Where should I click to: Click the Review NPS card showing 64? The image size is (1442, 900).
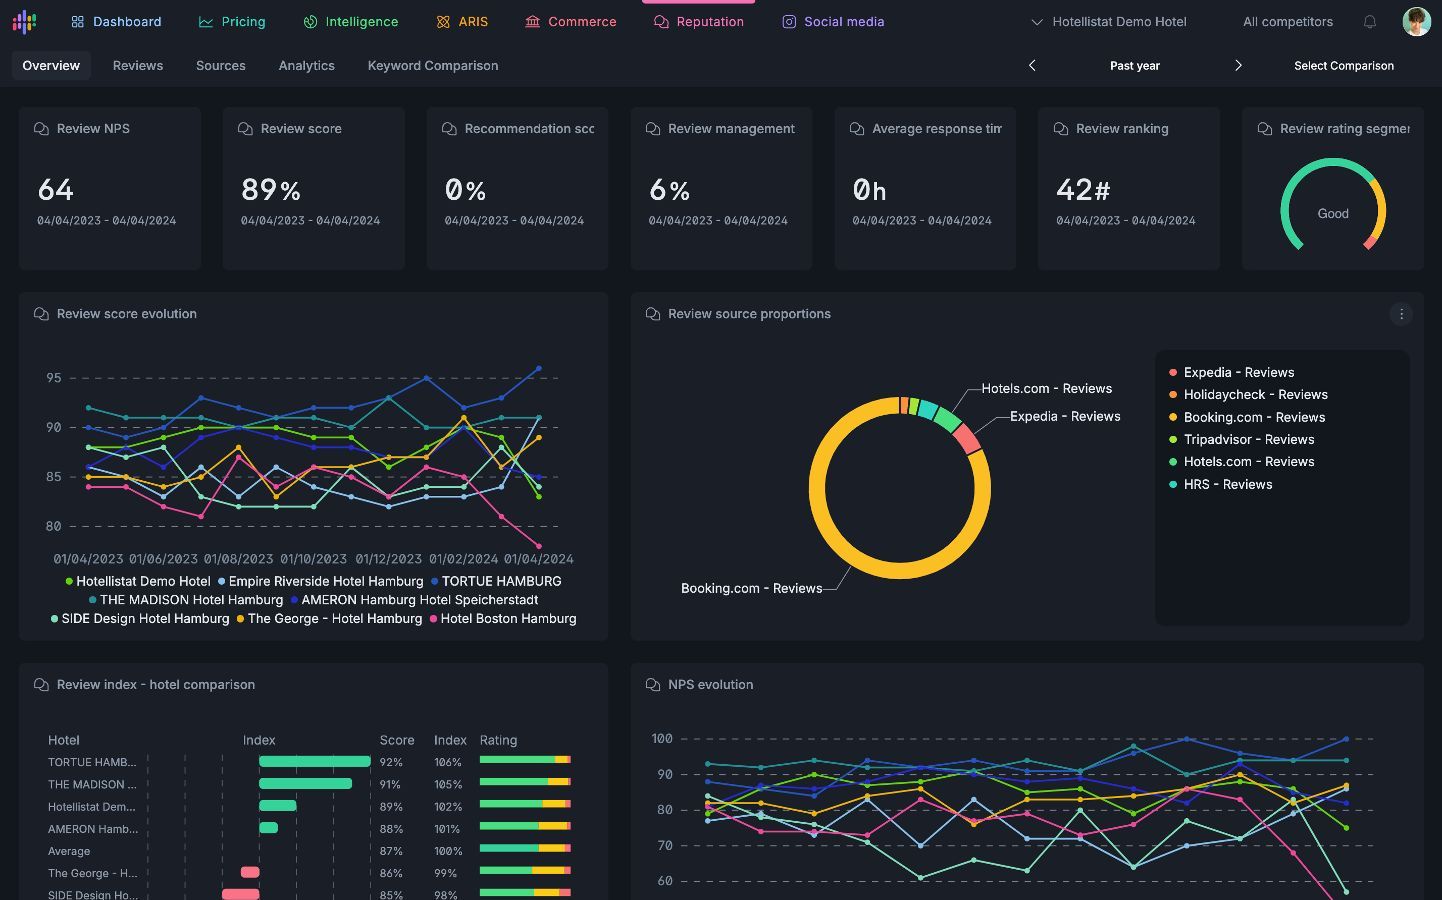pos(110,189)
